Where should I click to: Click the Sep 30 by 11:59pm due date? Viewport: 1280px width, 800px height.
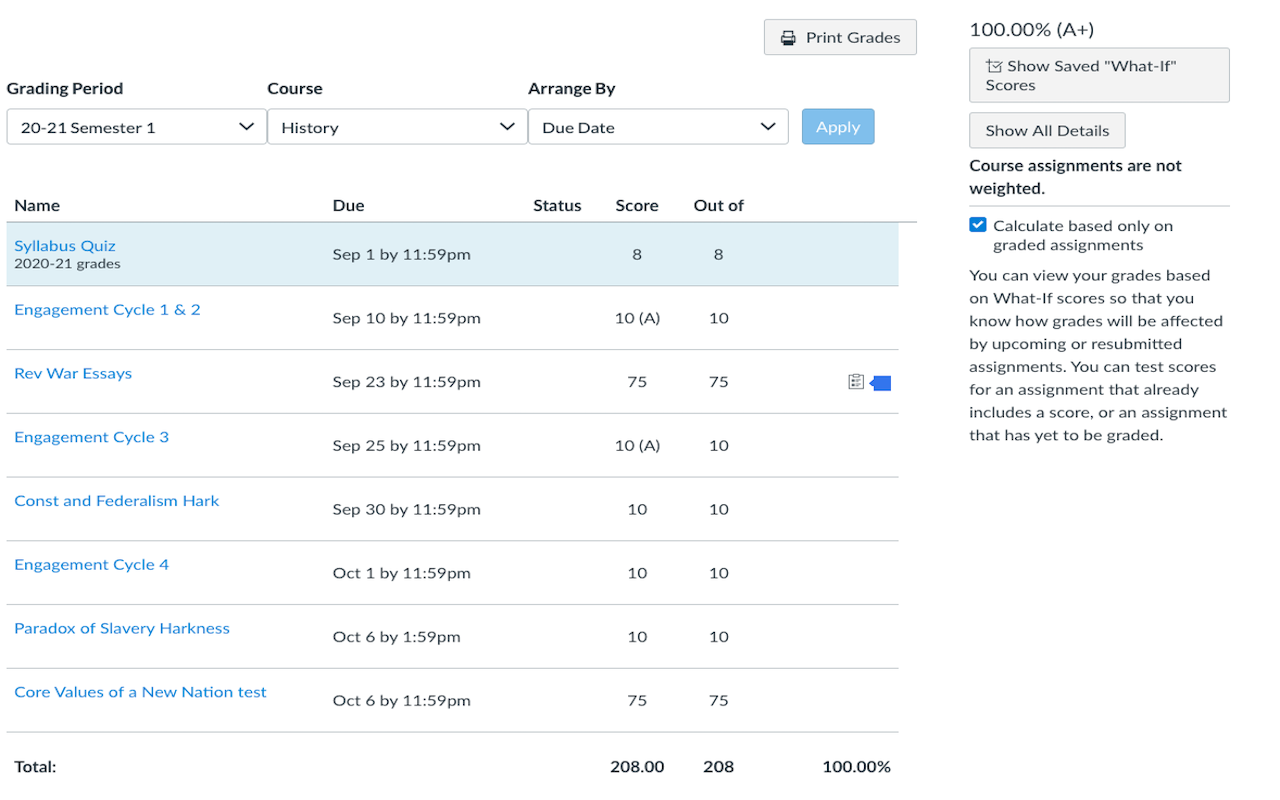pos(406,510)
